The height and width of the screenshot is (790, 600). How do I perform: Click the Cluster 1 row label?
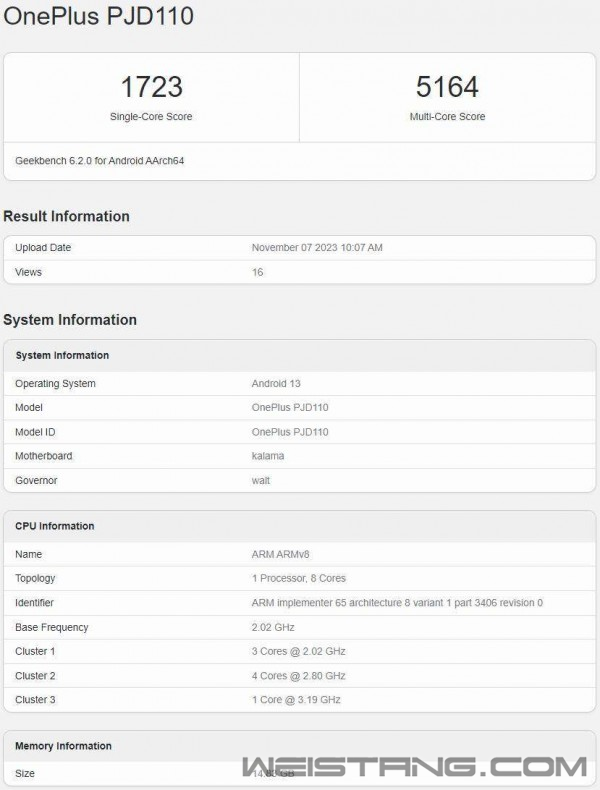[x=35, y=651]
